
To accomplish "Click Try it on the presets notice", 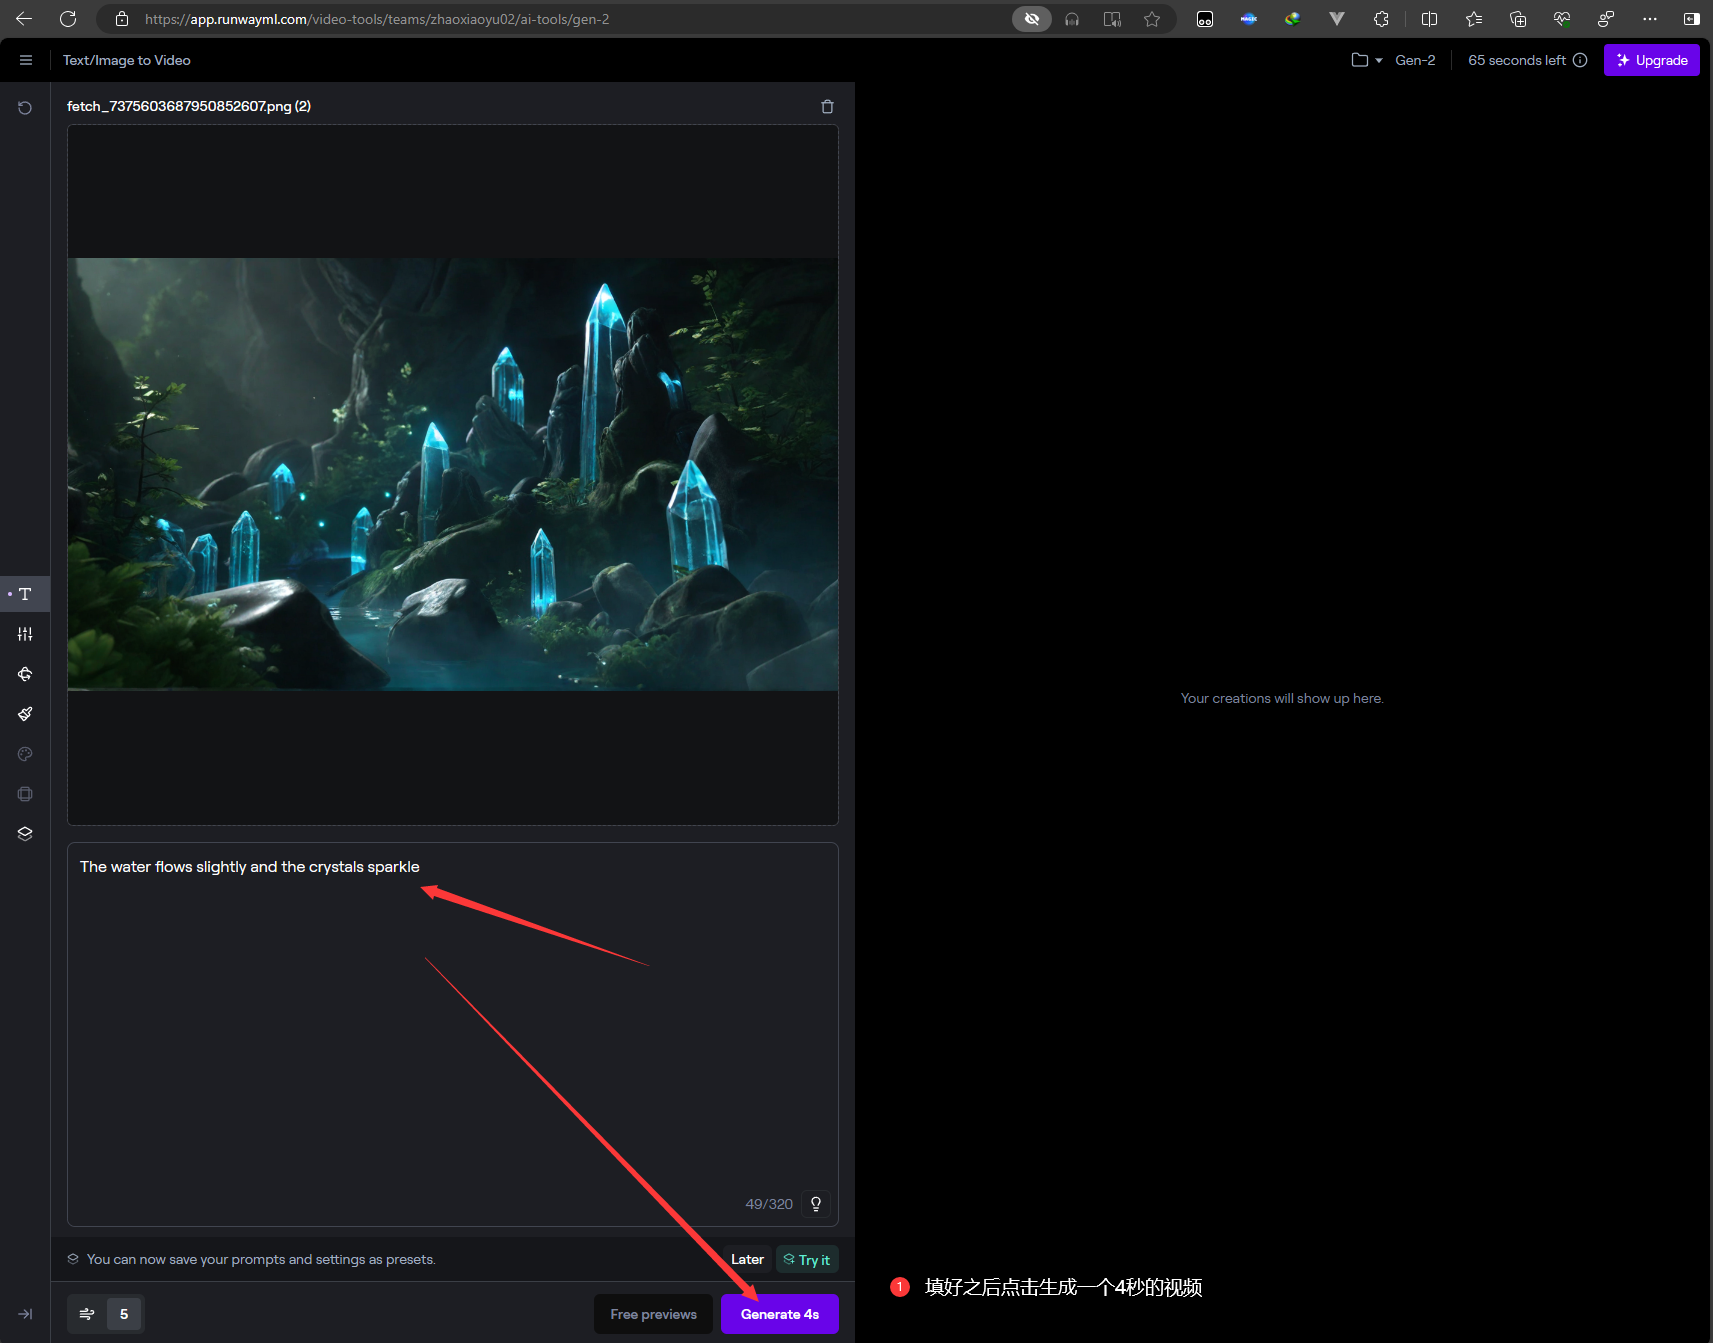I will pos(807,1259).
